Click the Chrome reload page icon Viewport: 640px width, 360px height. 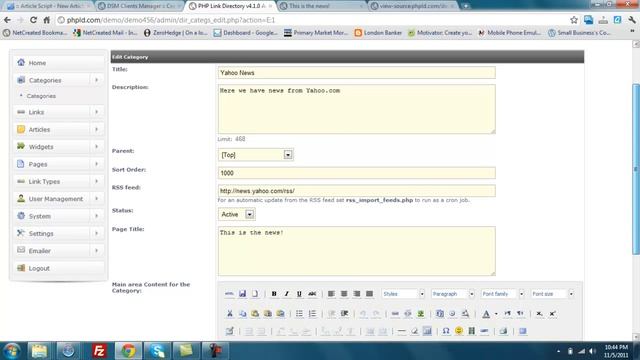click(x=33, y=20)
